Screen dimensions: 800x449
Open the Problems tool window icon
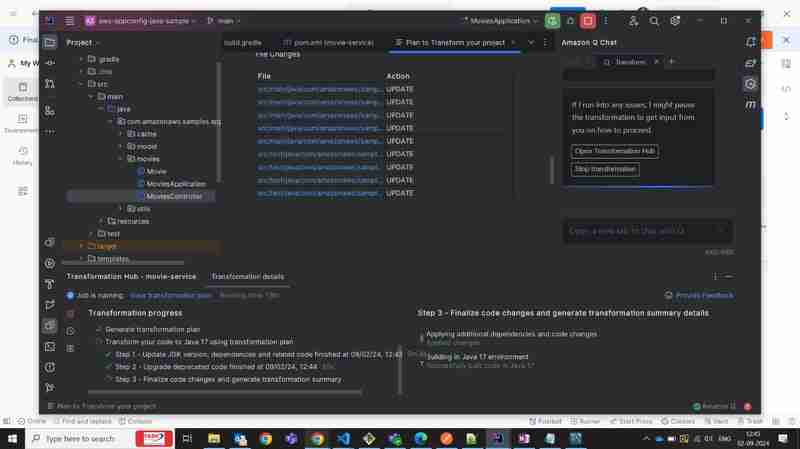[x=49, y=367]
